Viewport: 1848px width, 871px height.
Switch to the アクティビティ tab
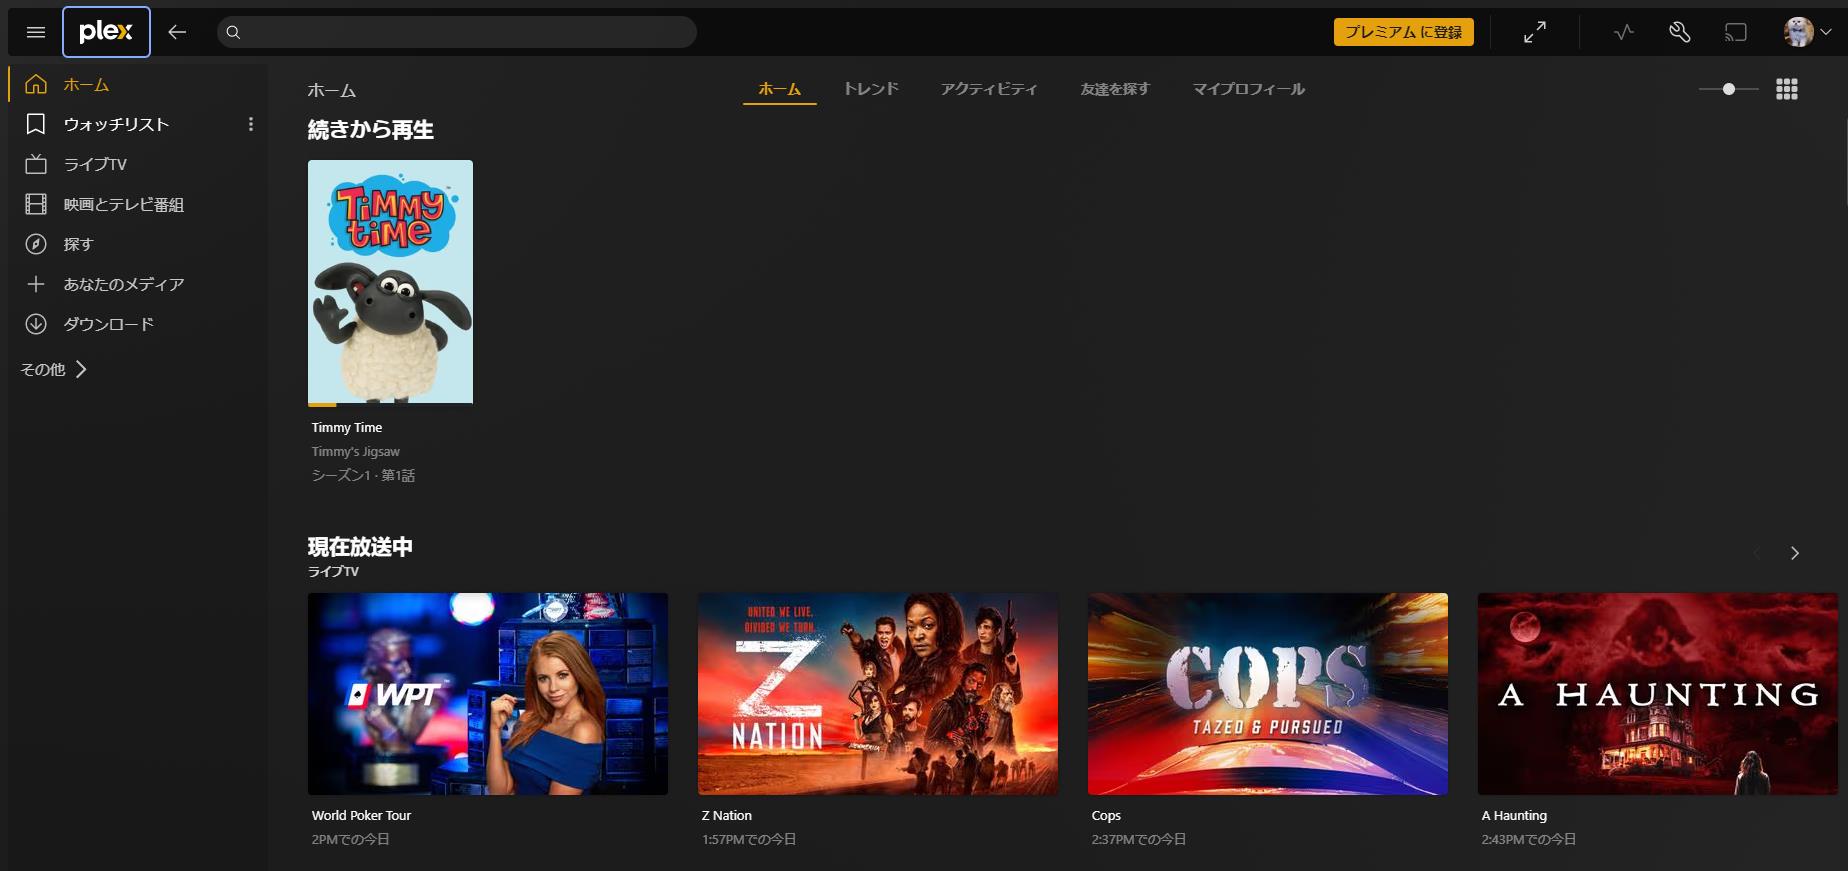click(988, 89)
